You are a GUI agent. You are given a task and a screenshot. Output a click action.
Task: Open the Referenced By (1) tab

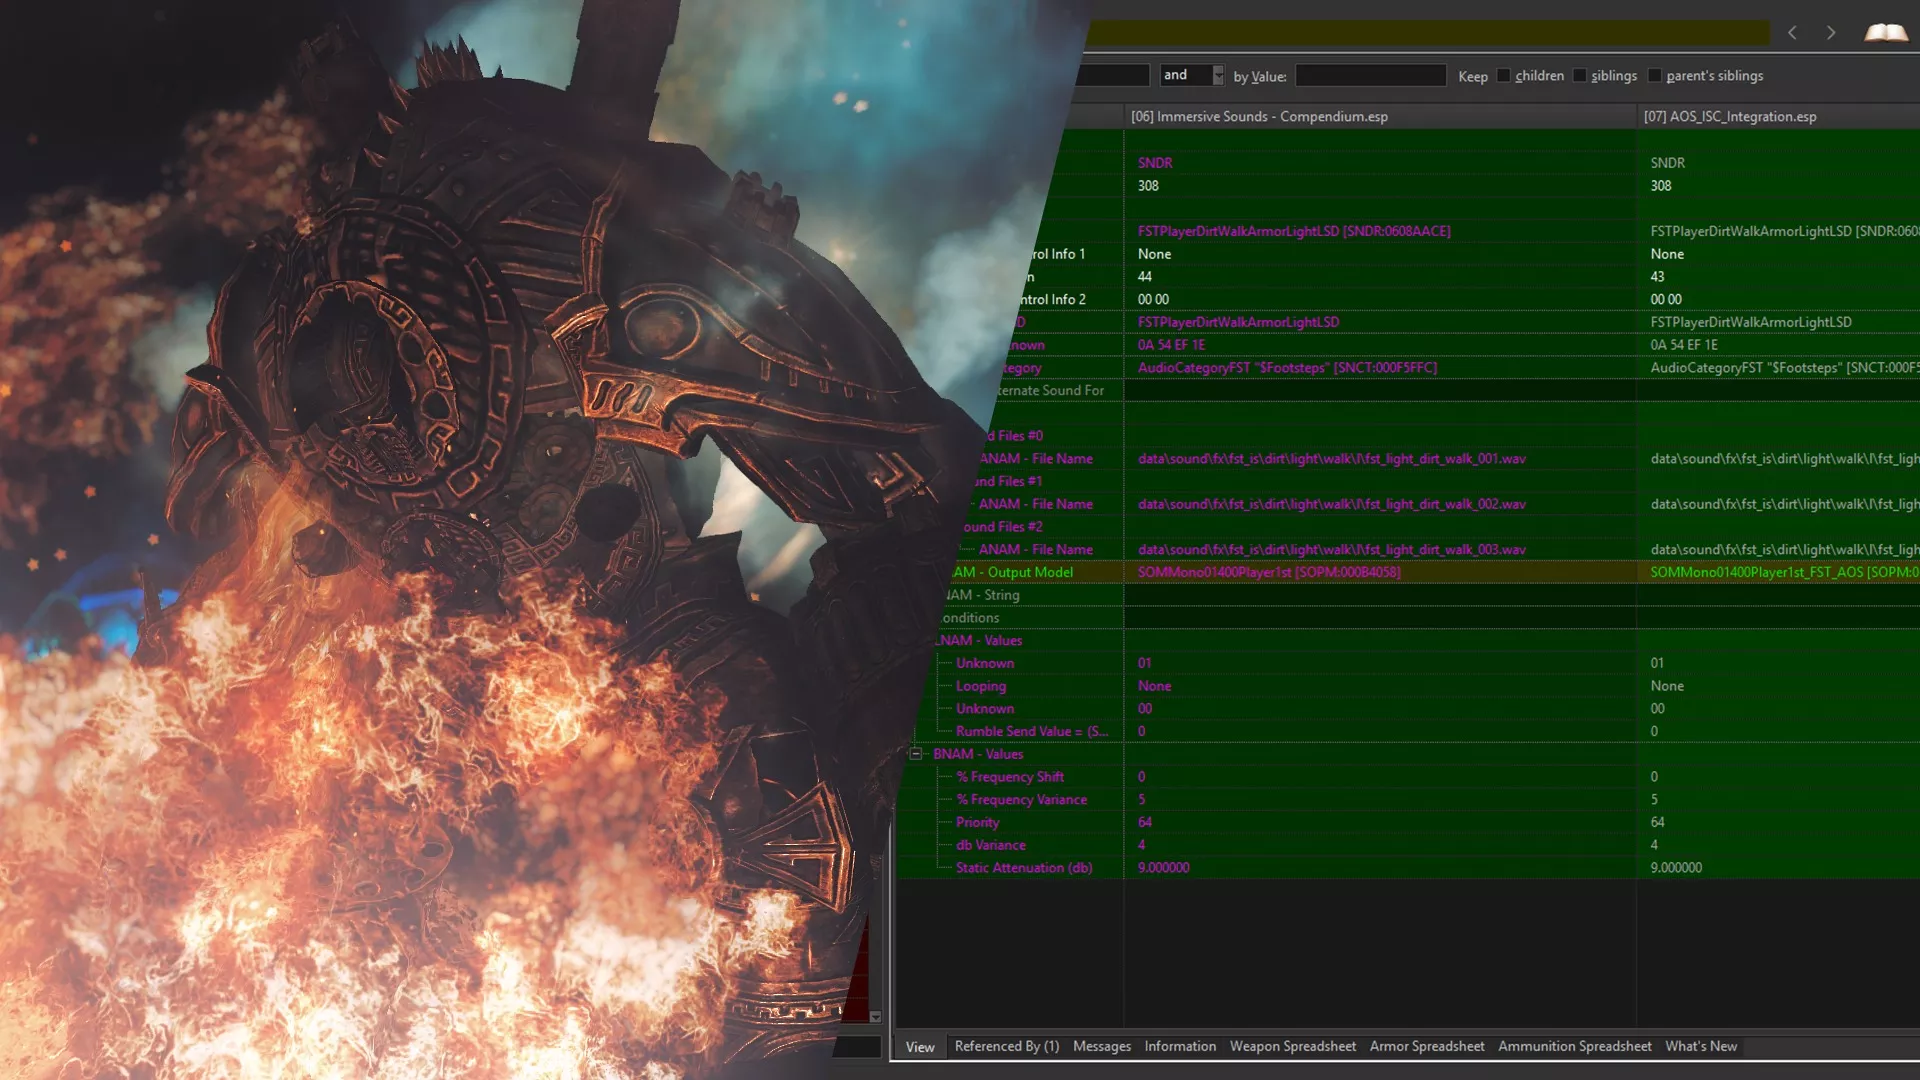(1006, 1046)
